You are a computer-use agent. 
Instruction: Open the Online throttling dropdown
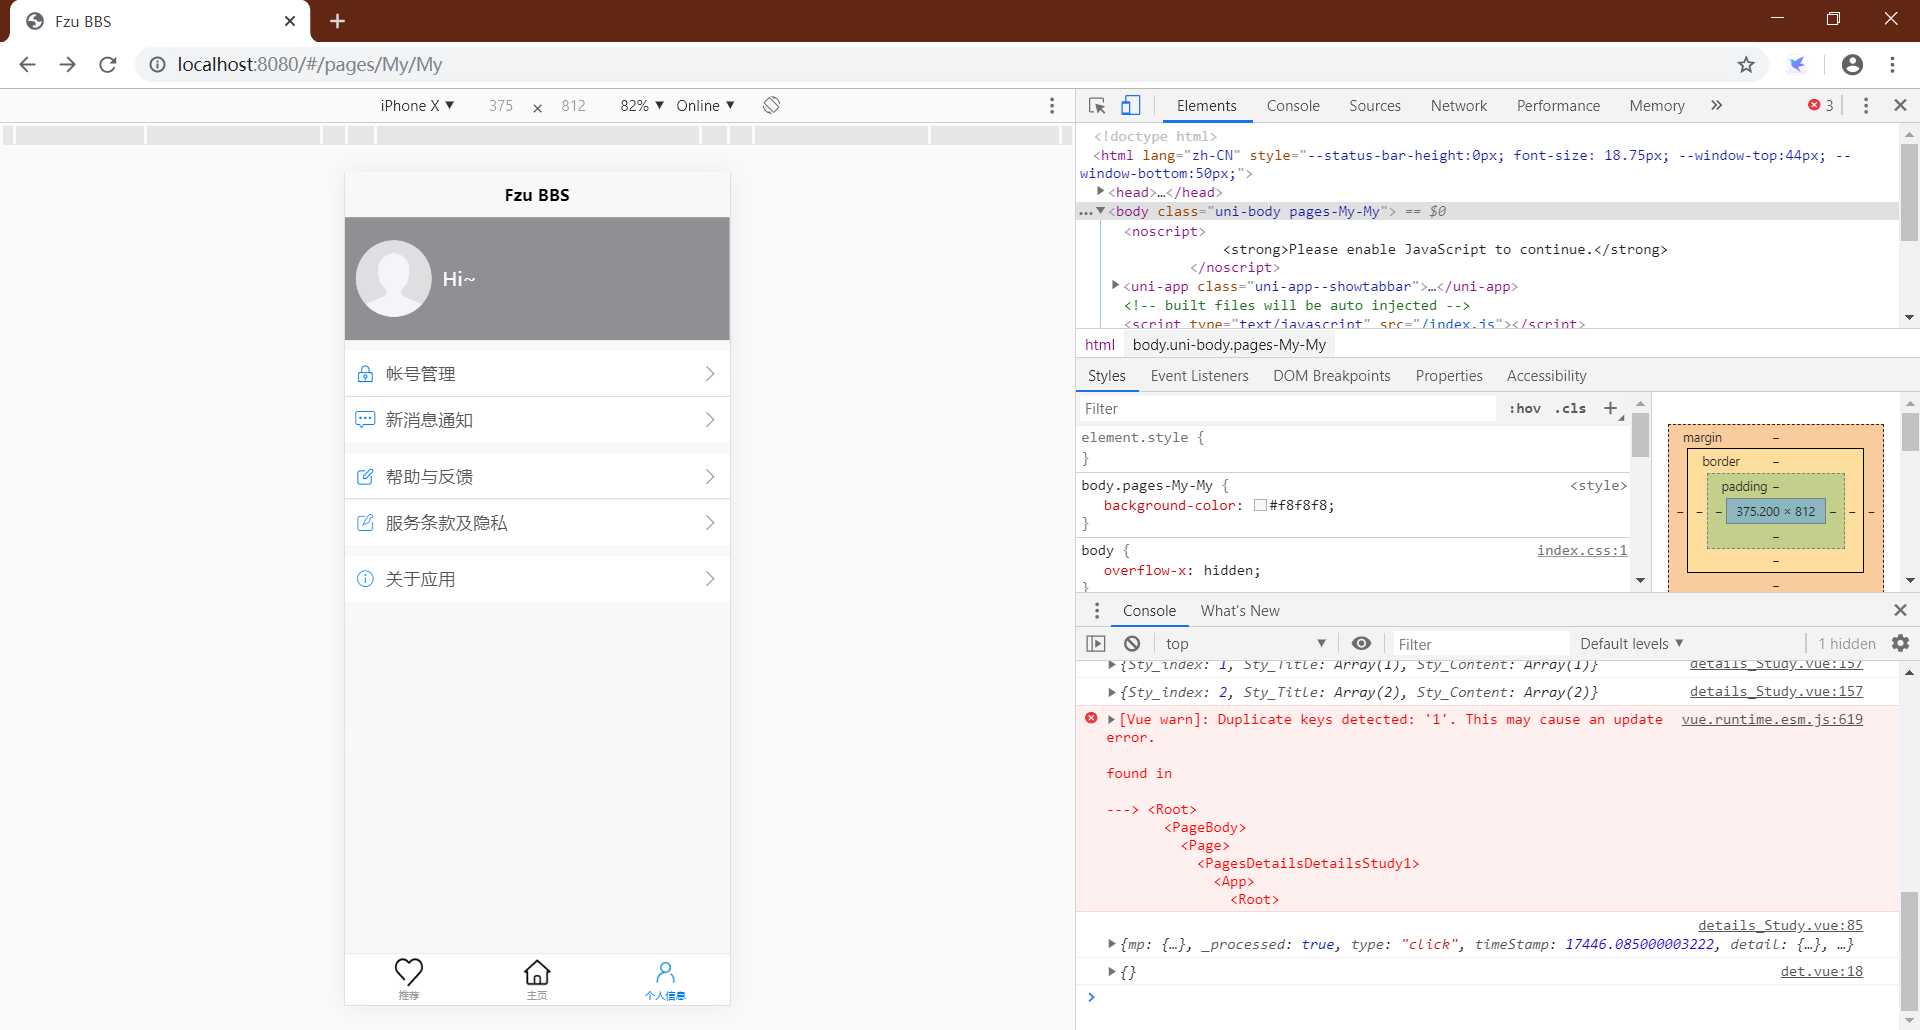(705, 105)
